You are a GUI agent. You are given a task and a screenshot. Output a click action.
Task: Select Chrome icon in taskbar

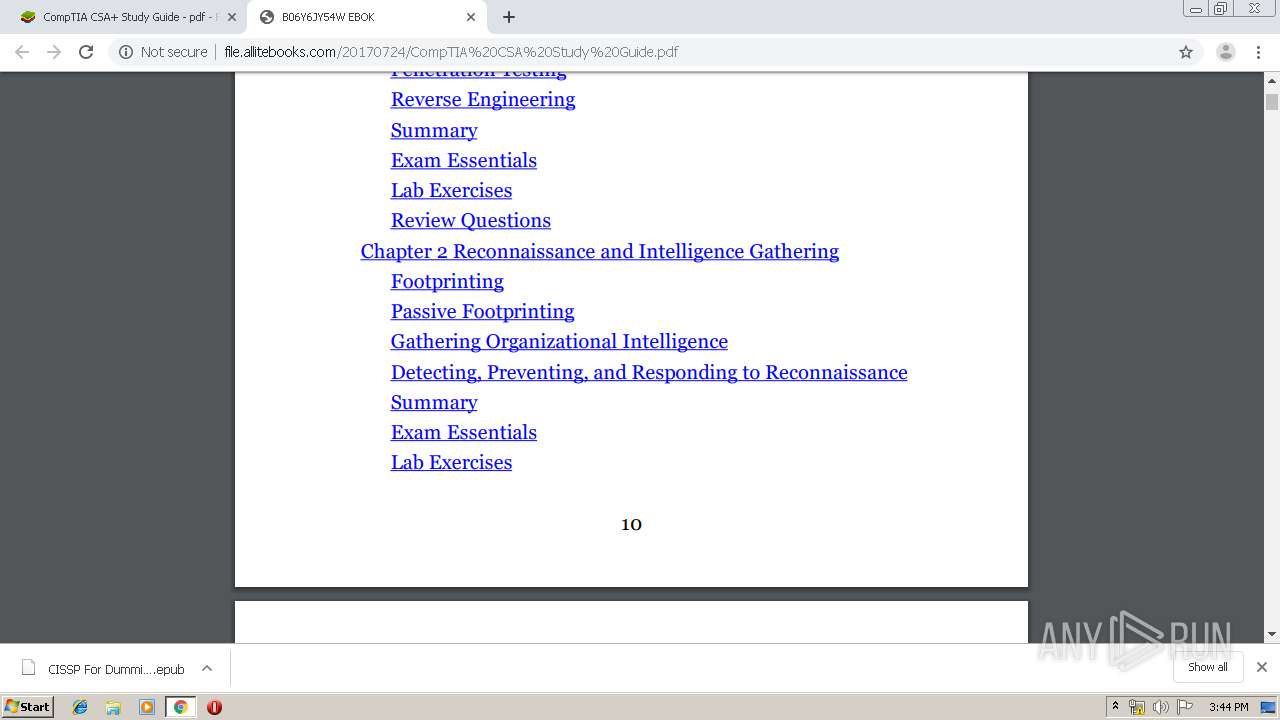click(180, 707)
